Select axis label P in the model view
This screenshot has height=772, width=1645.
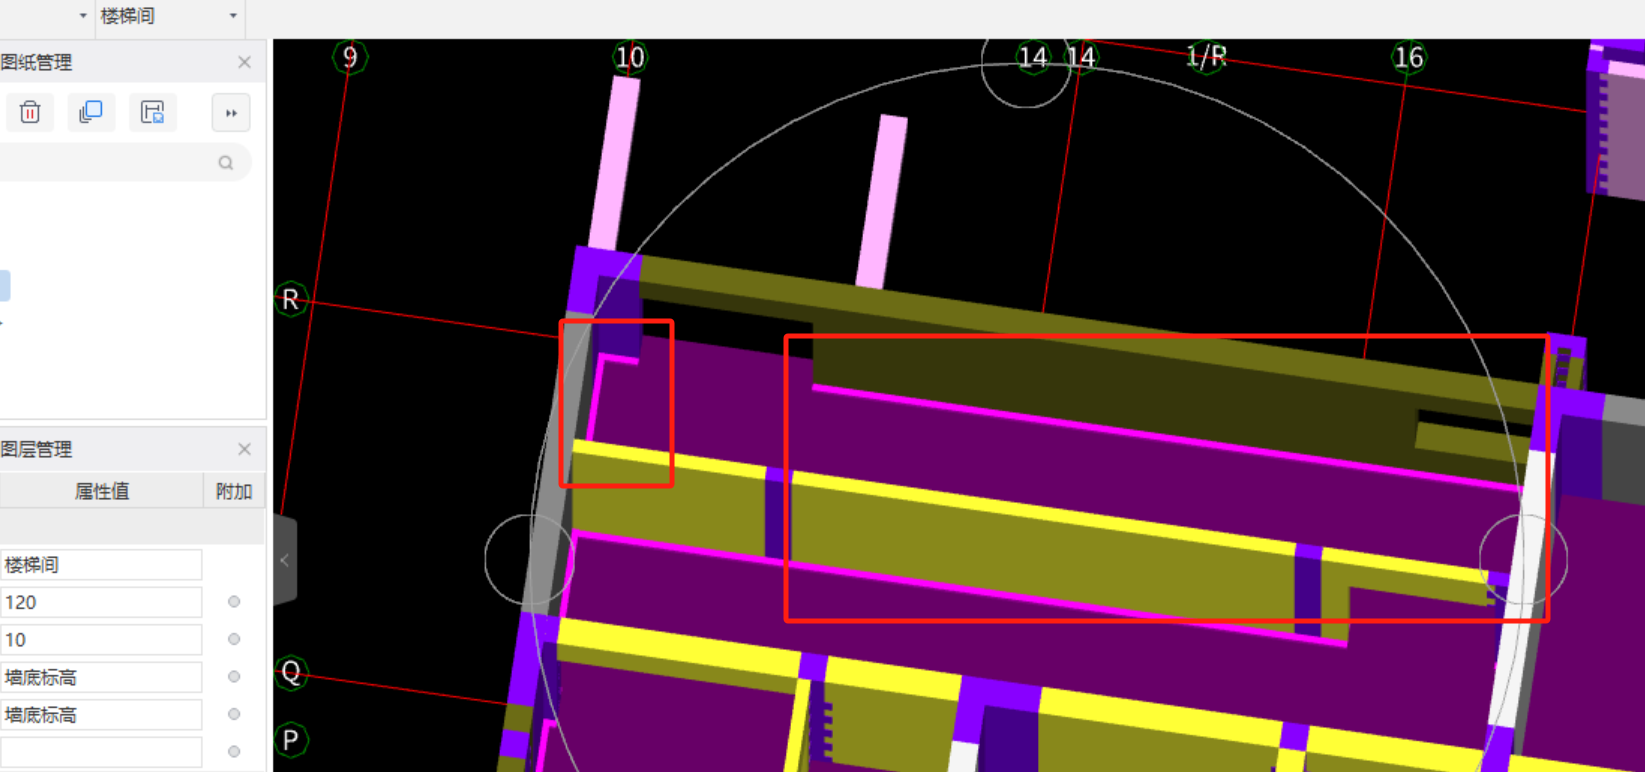(x=291, y=740)
